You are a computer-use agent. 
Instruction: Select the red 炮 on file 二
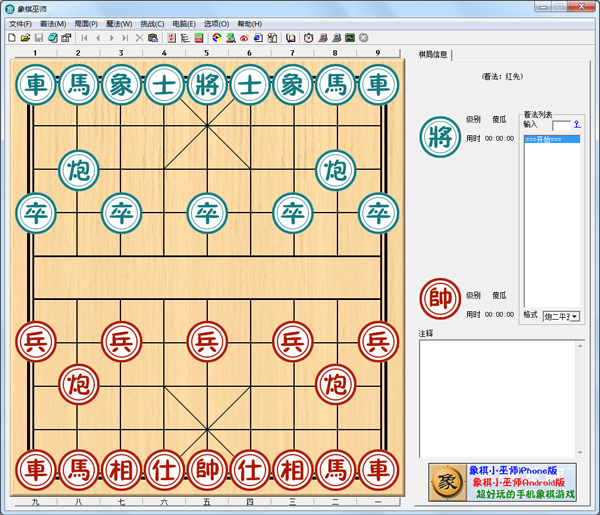tap(336, 385)
